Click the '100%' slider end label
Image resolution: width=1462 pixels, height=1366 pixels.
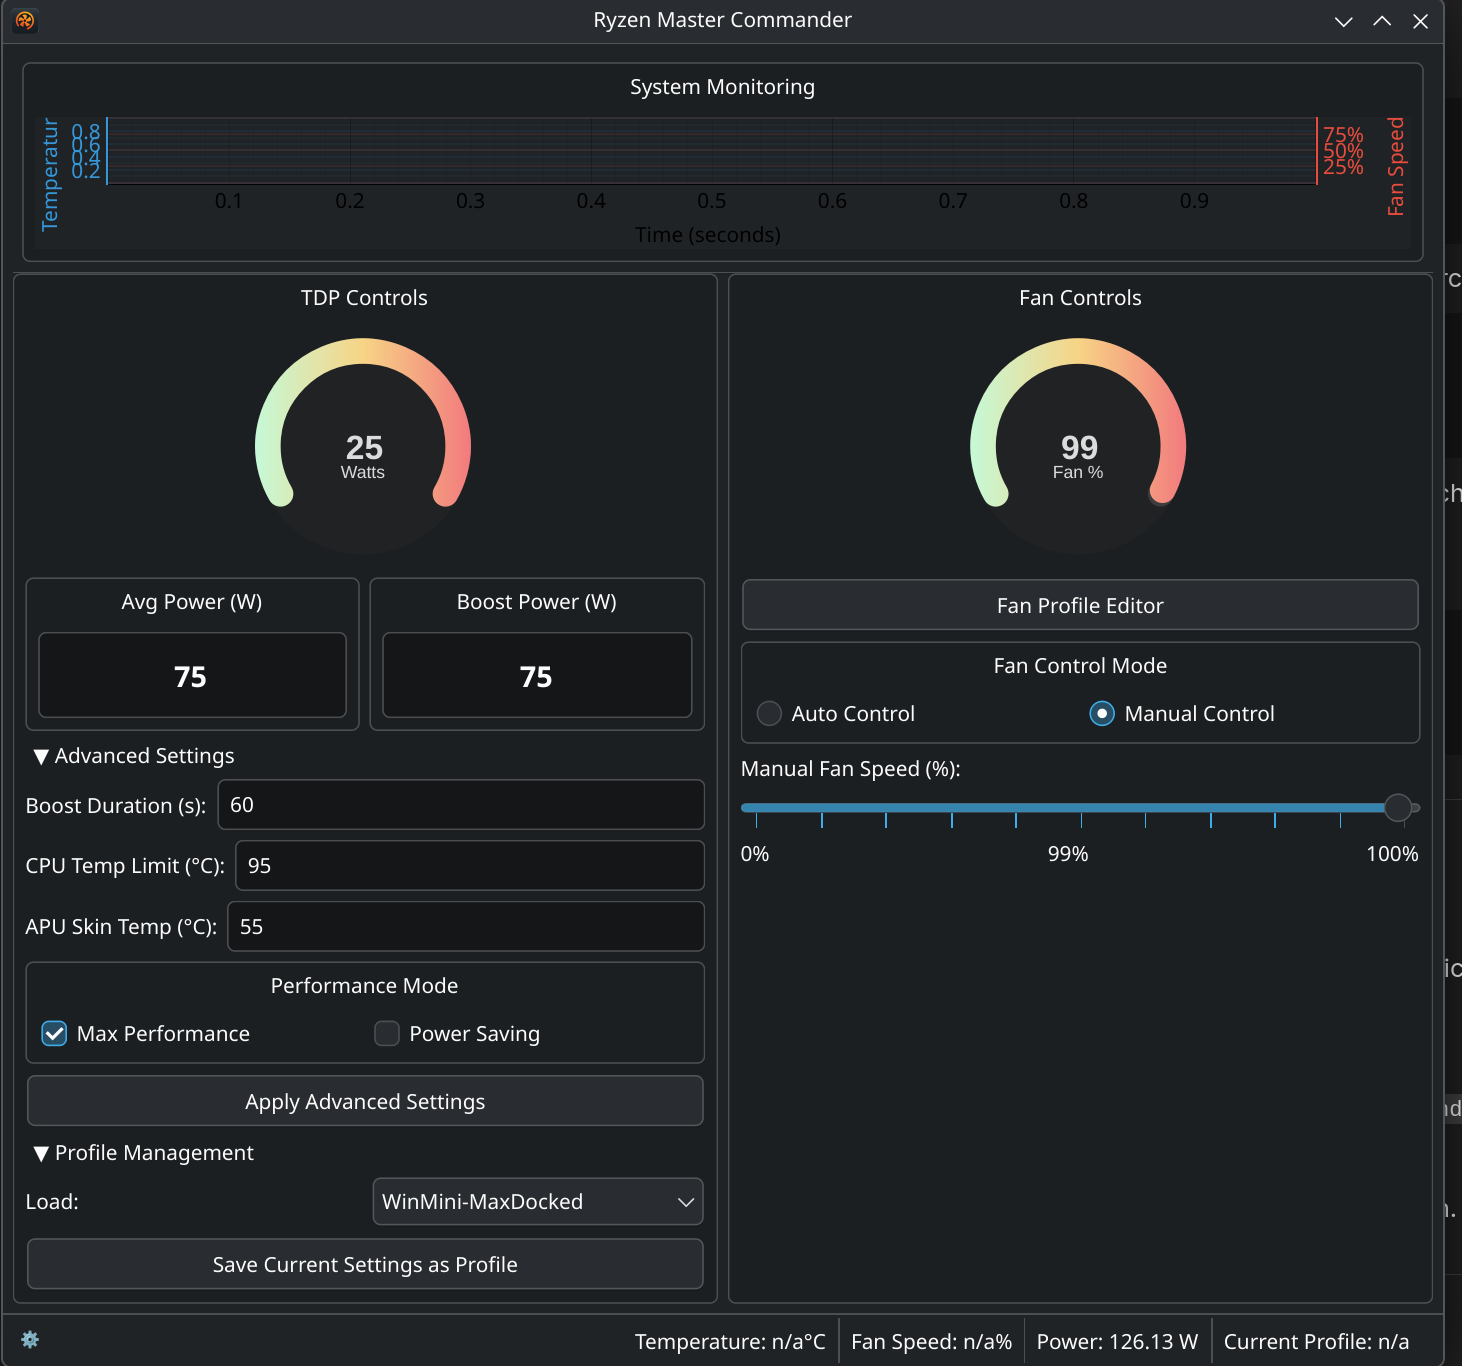1392,854
